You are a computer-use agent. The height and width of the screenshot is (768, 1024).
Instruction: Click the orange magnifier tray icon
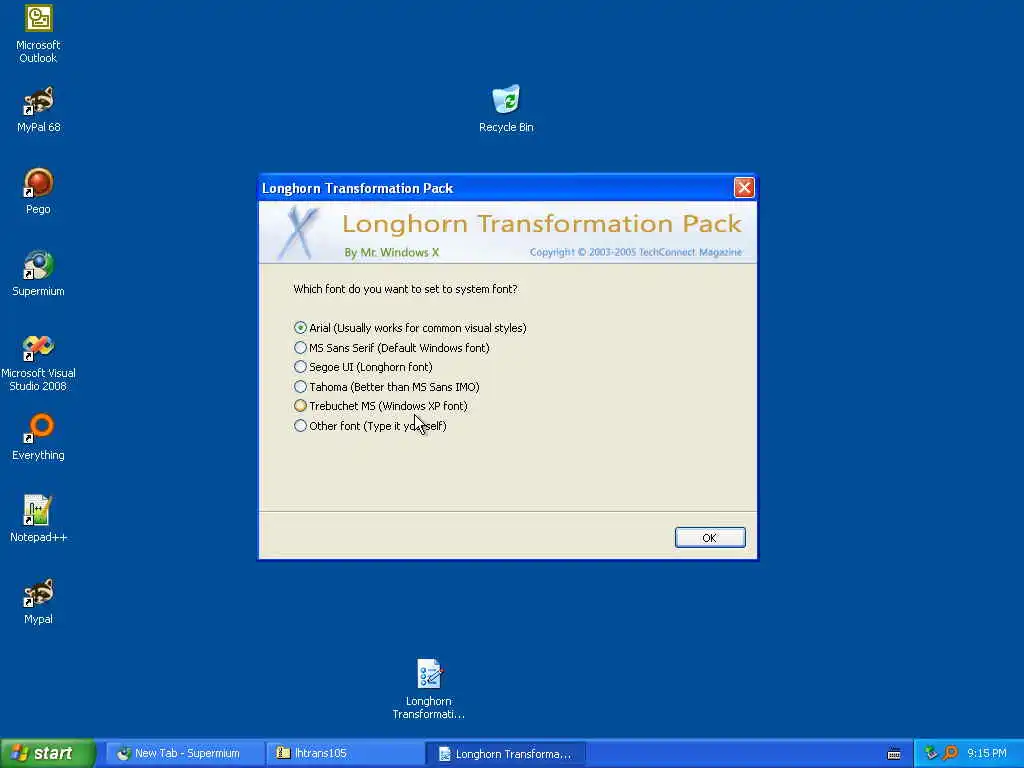coord(950,753)
